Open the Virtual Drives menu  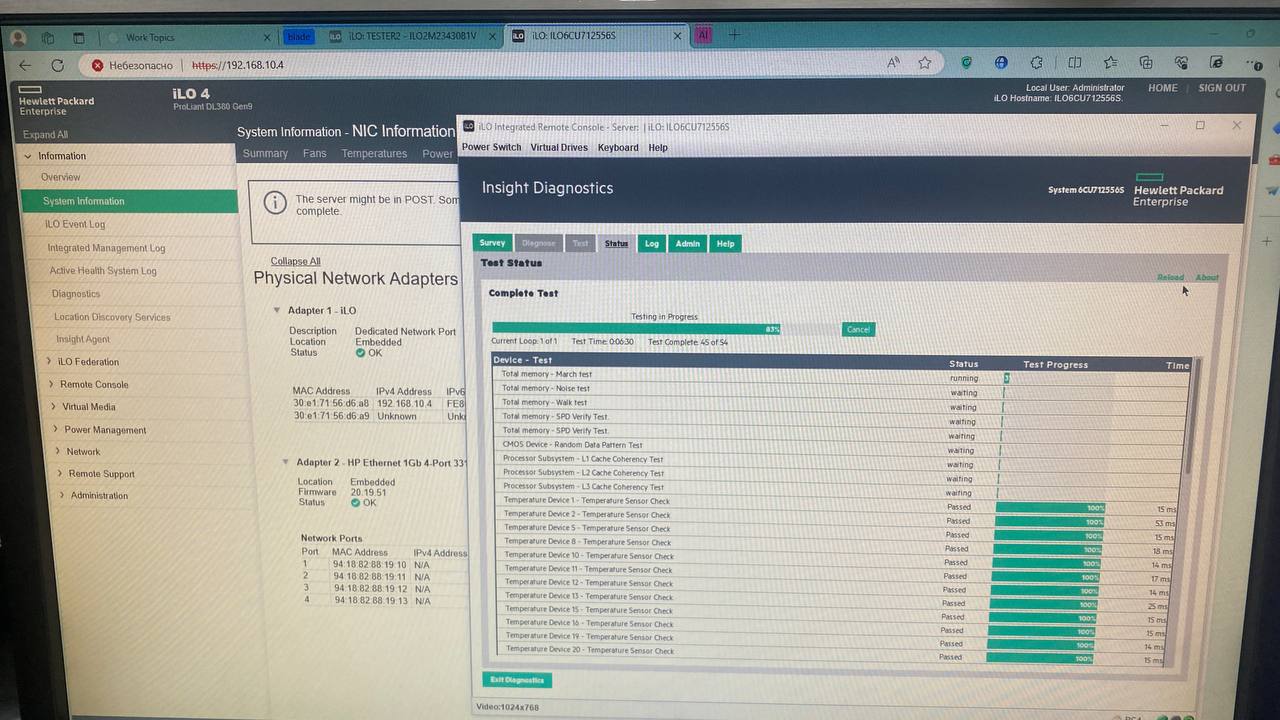click(x=559, y=147)
